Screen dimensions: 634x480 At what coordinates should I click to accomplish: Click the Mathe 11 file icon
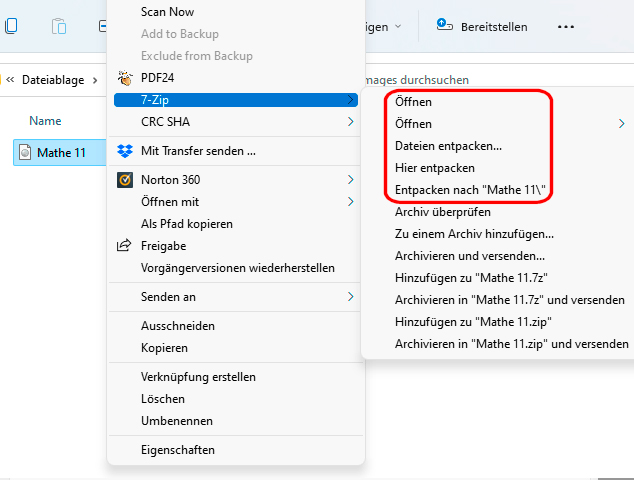tap(26, 153)
